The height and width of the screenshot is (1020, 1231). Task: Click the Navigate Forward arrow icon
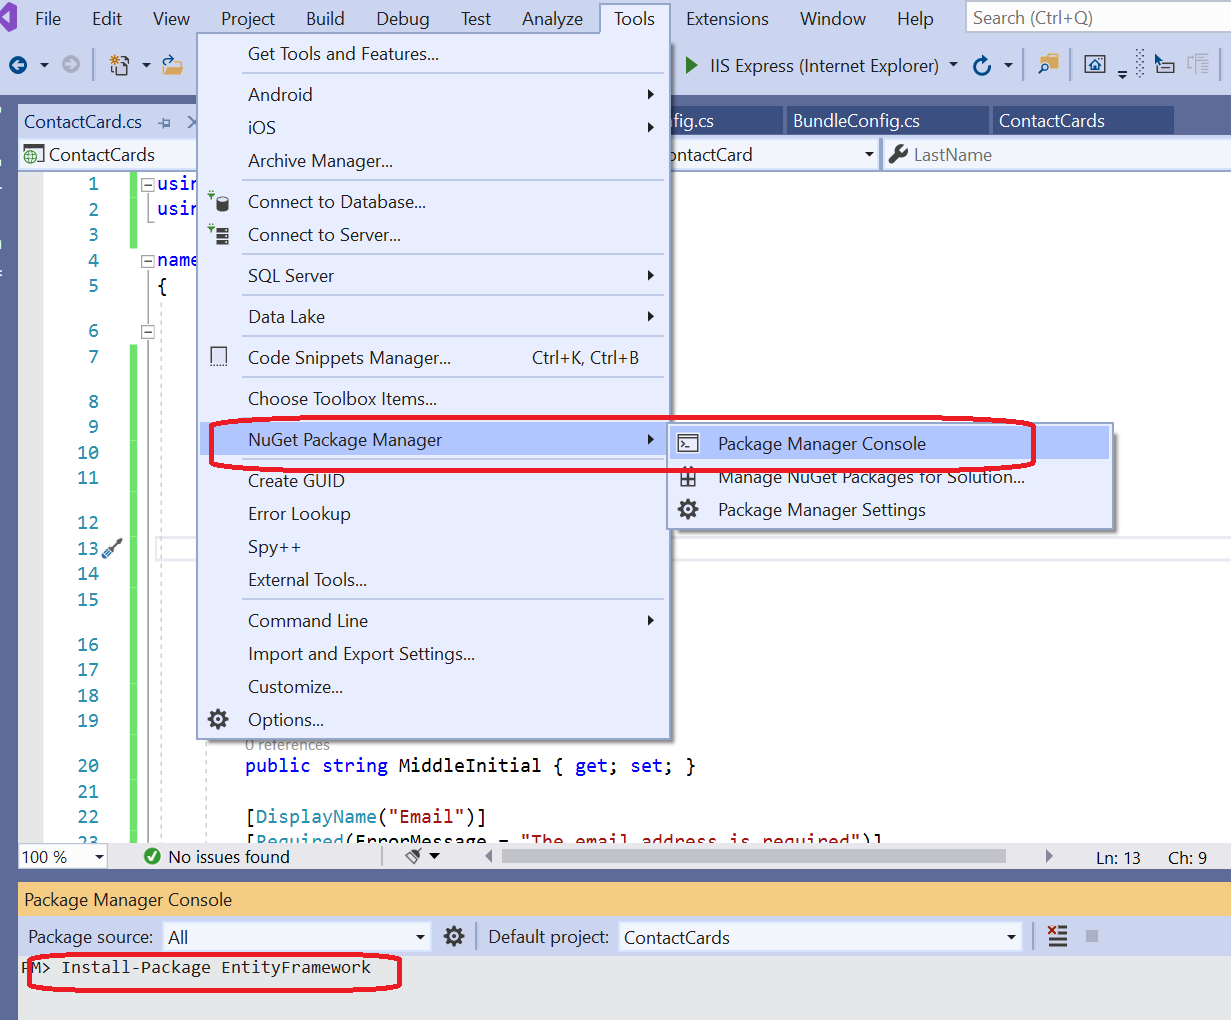point(71,65)
